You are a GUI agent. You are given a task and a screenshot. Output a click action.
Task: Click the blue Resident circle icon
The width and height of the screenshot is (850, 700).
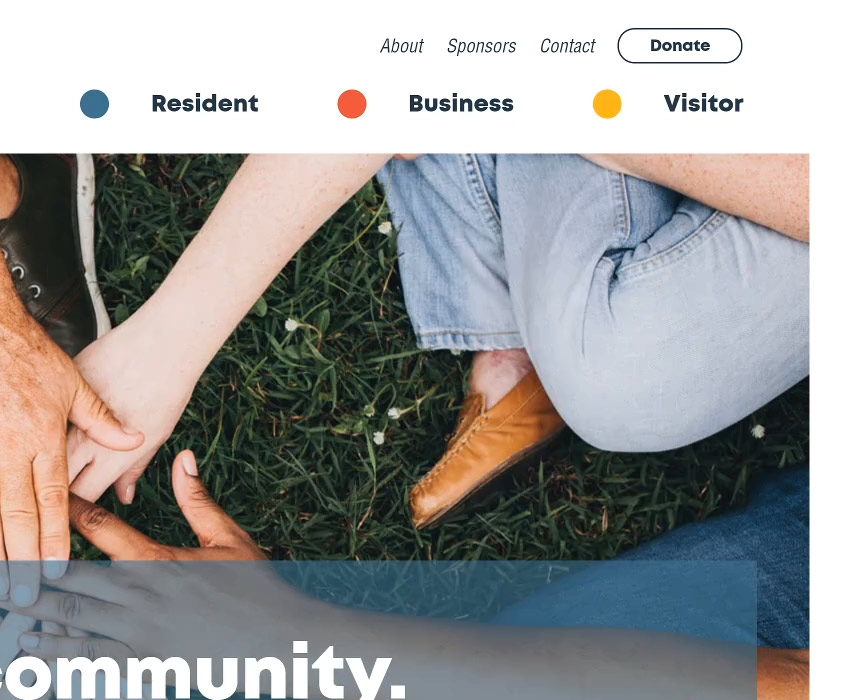tap(94, 104)
